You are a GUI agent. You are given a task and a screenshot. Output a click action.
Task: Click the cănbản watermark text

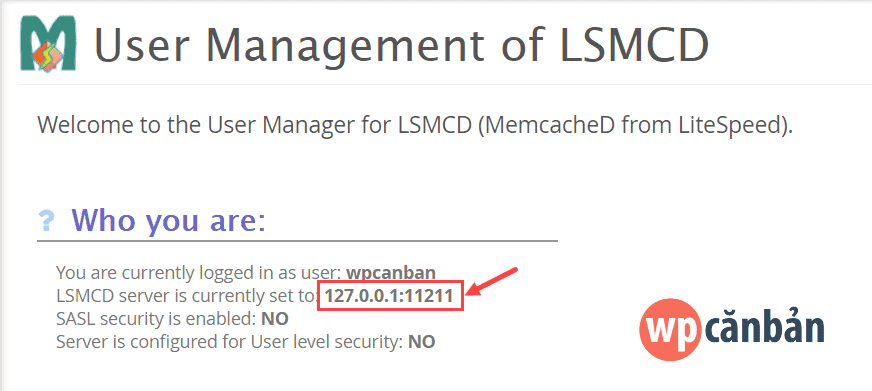[764, 328]
